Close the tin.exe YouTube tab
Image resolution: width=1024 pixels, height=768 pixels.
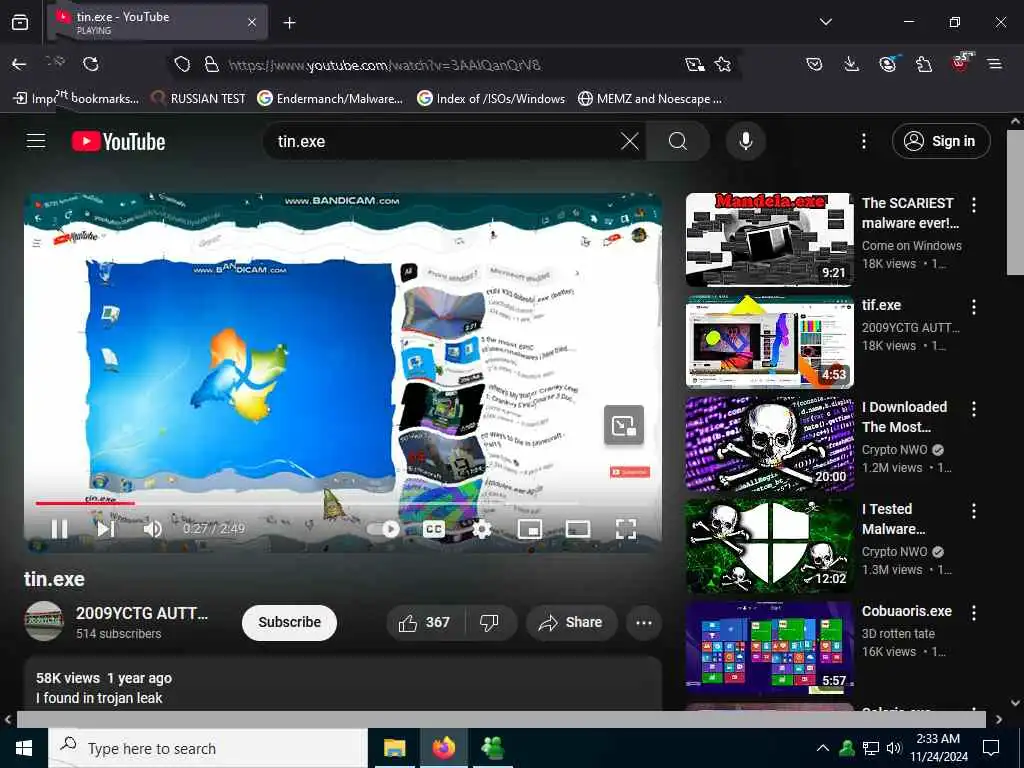point(252,23)
